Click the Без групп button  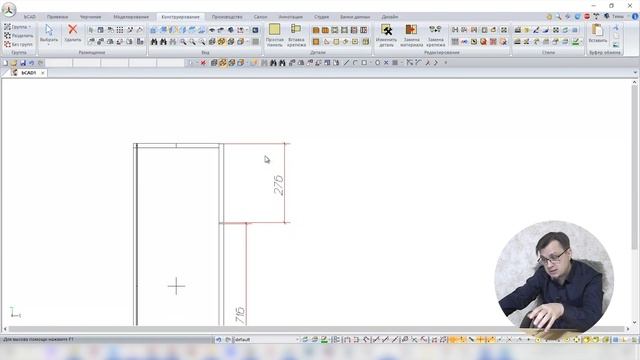click(18, 44)
